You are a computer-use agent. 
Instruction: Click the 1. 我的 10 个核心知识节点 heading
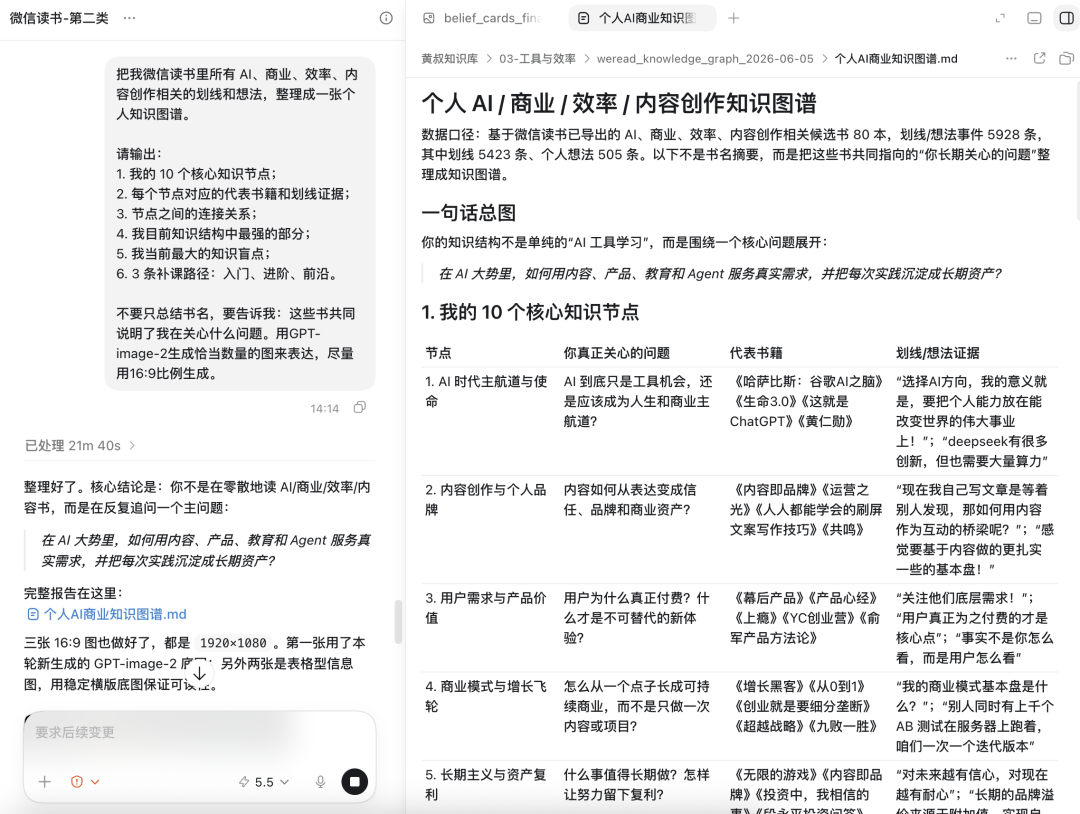point(530,312)
